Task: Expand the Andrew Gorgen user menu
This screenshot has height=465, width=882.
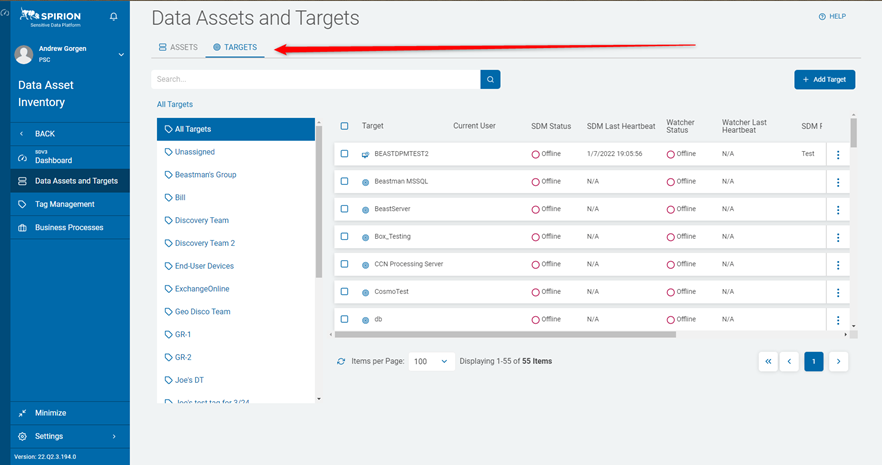Action: click(121, 54)
